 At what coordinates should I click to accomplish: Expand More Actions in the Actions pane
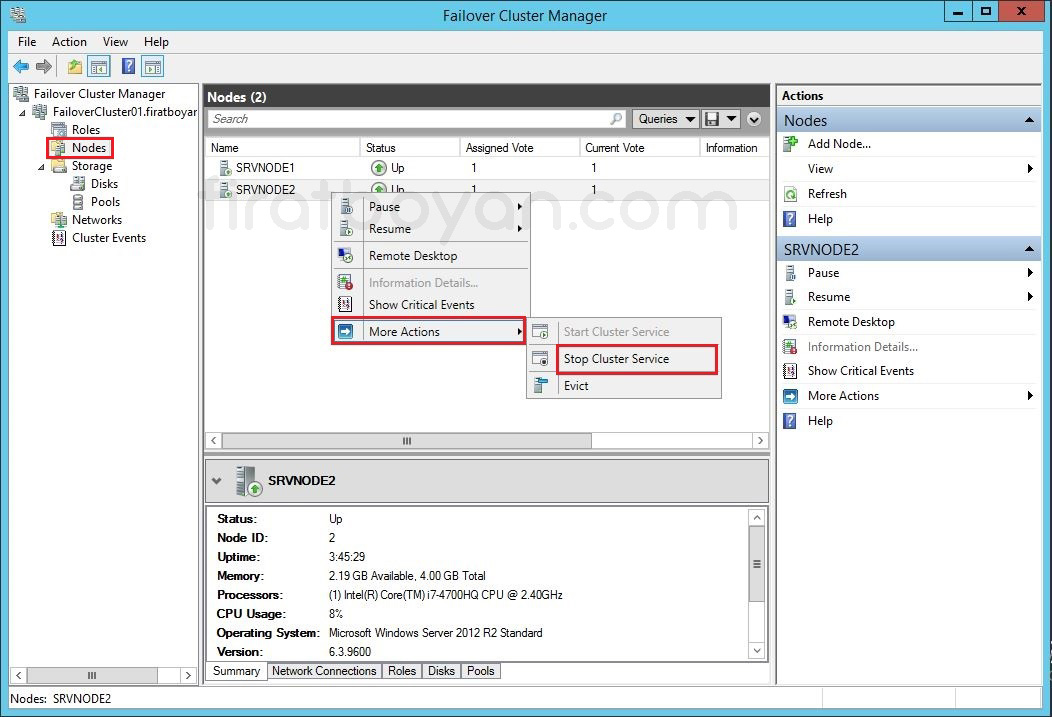coord(908,396)
